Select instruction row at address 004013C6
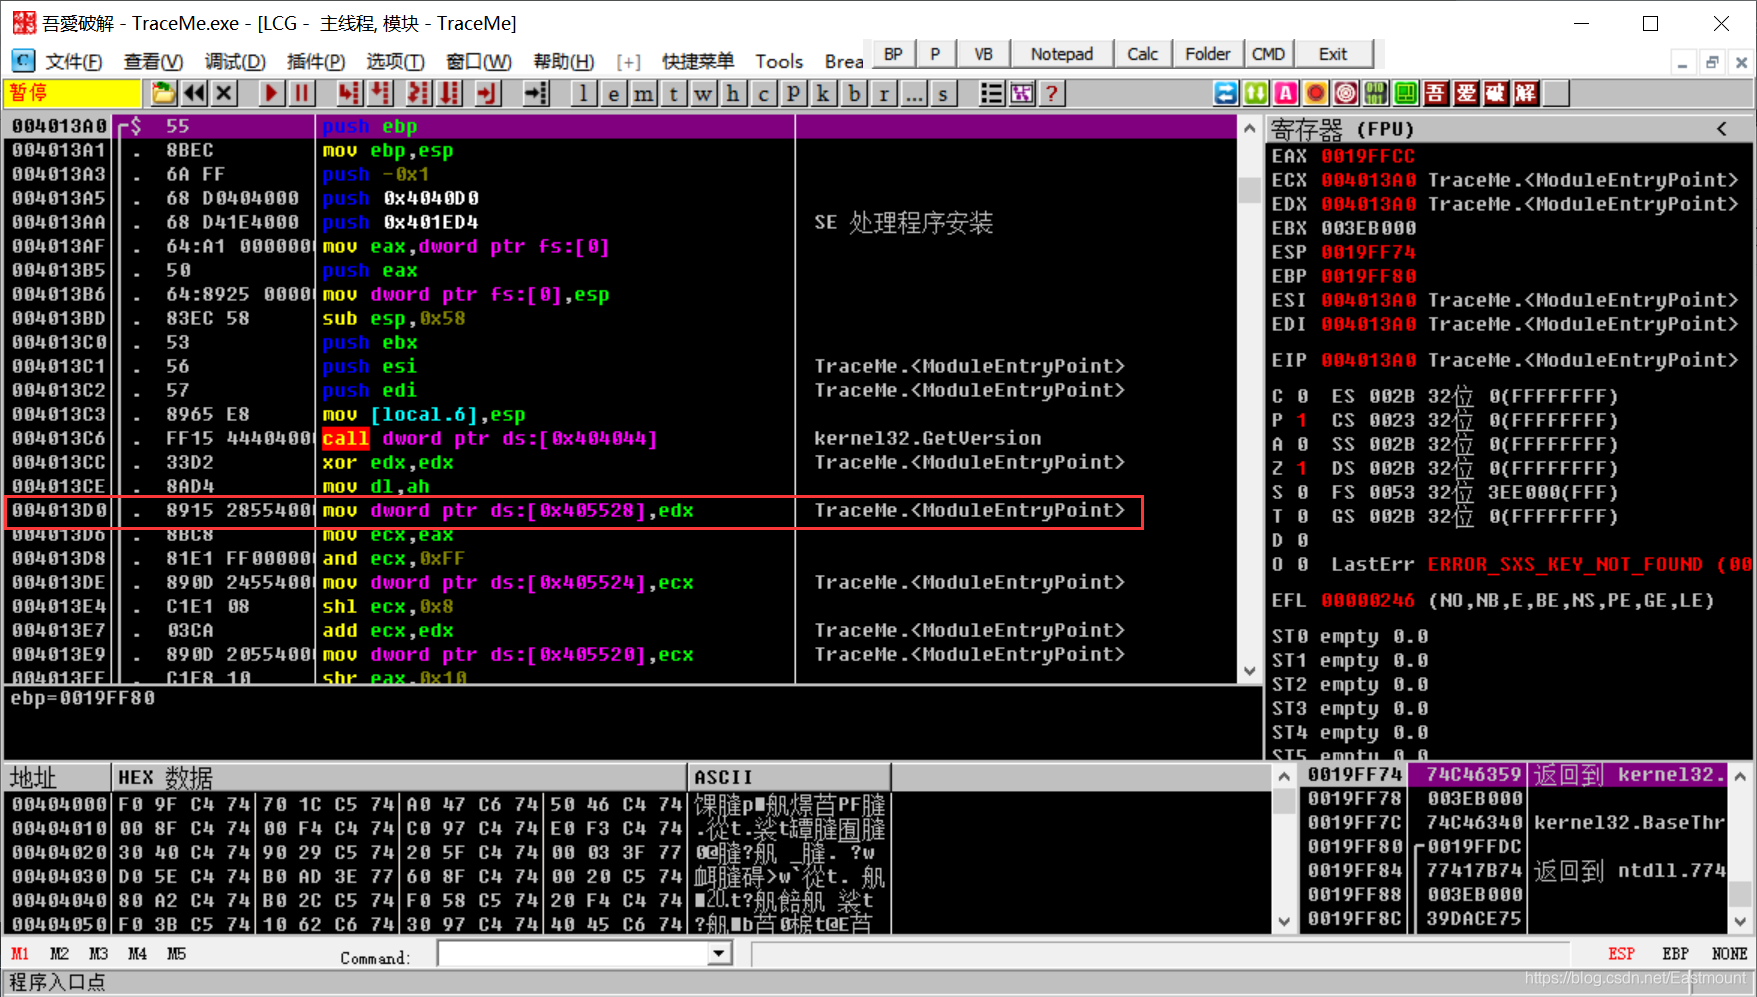The image size is (1757, 997). coord(620,438)
